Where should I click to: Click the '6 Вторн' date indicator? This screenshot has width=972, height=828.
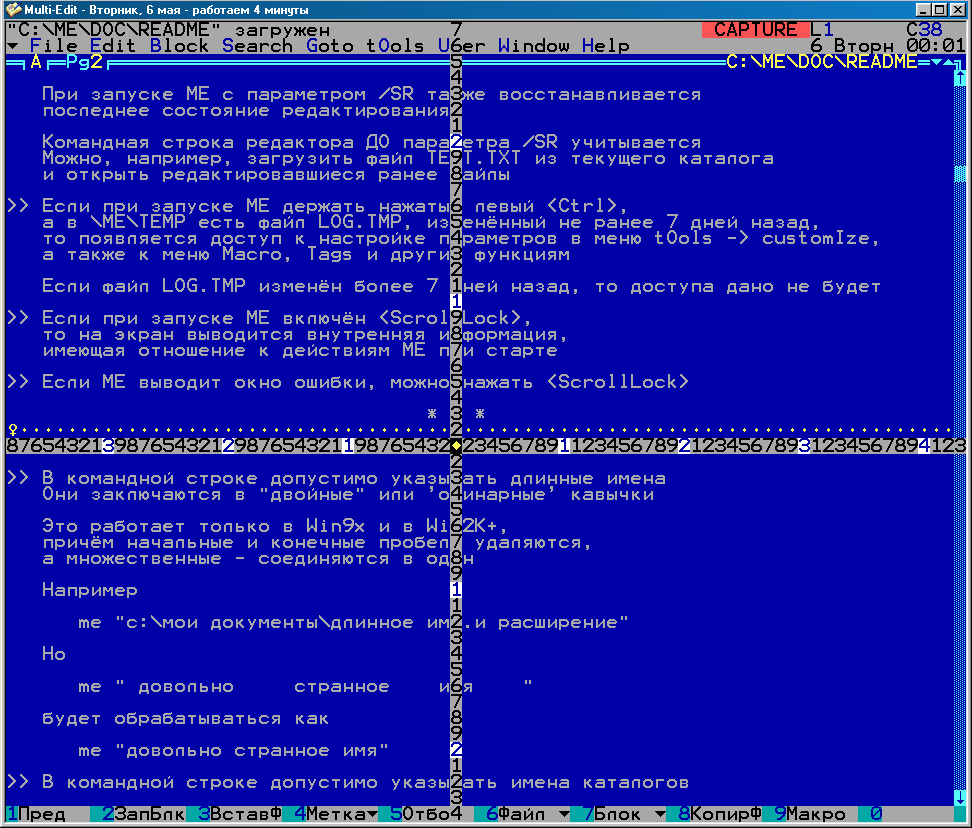[852, 46]
